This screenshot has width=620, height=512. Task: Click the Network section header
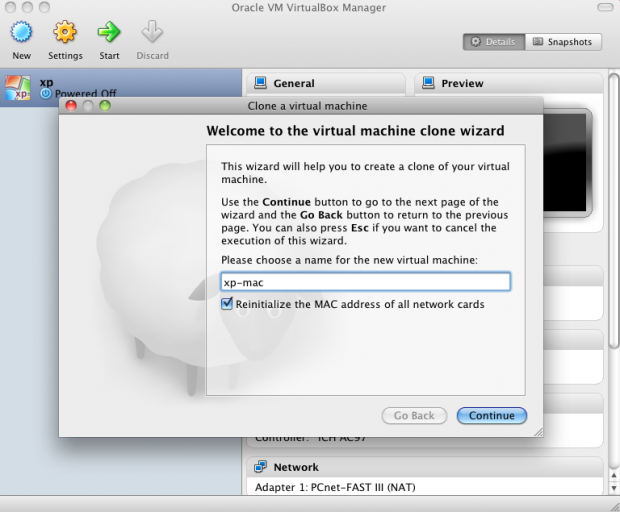425,467
